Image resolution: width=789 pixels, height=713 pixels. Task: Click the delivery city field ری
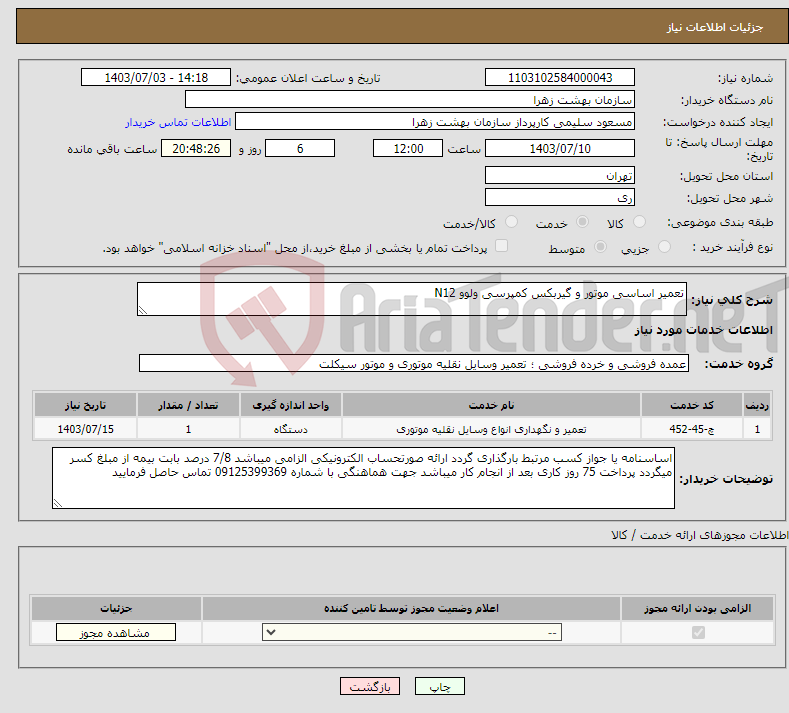tap(560, 197)
